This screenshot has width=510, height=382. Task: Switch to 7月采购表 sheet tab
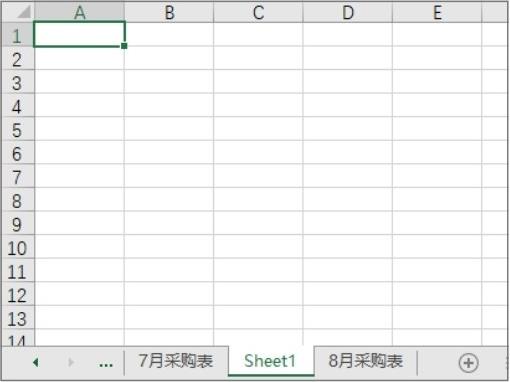click(x=176, y=361)
